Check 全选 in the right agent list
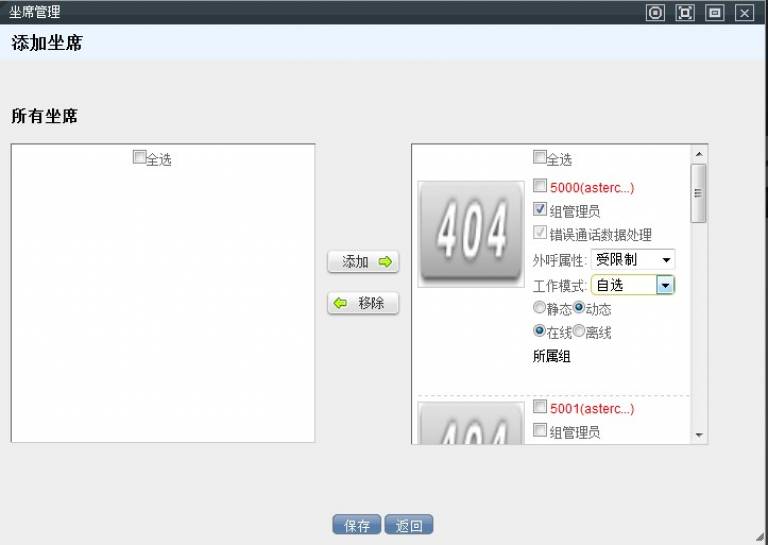768x545 pixels. [x=540, y=157]
